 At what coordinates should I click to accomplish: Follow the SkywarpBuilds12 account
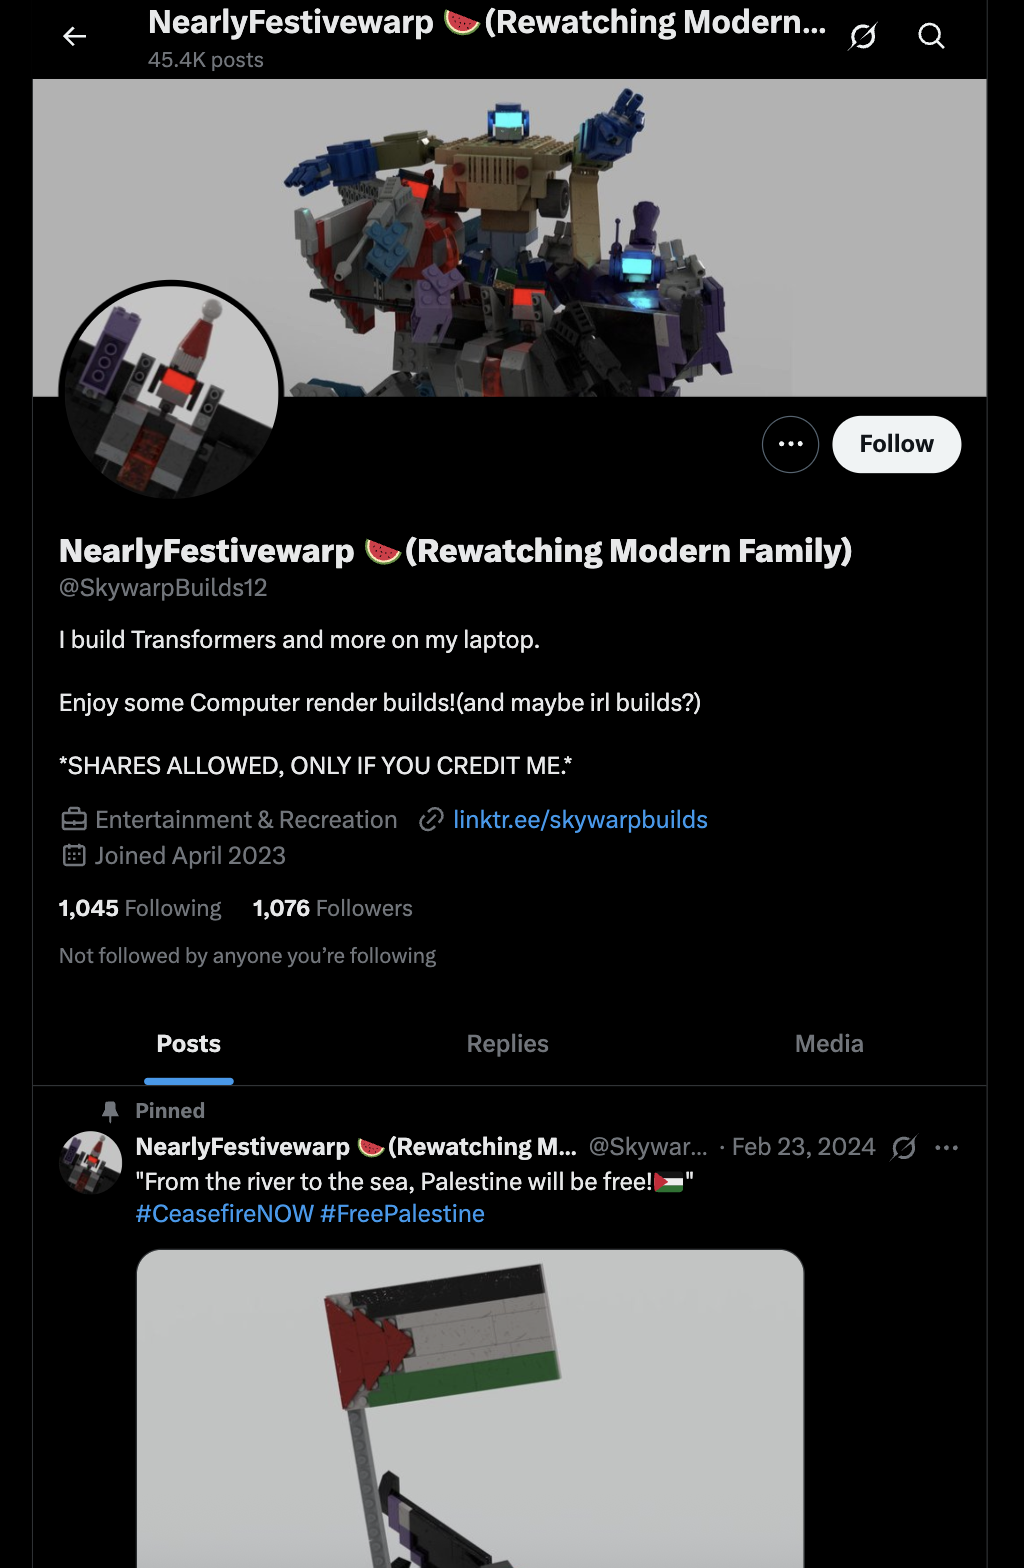(x=896, y=444)
